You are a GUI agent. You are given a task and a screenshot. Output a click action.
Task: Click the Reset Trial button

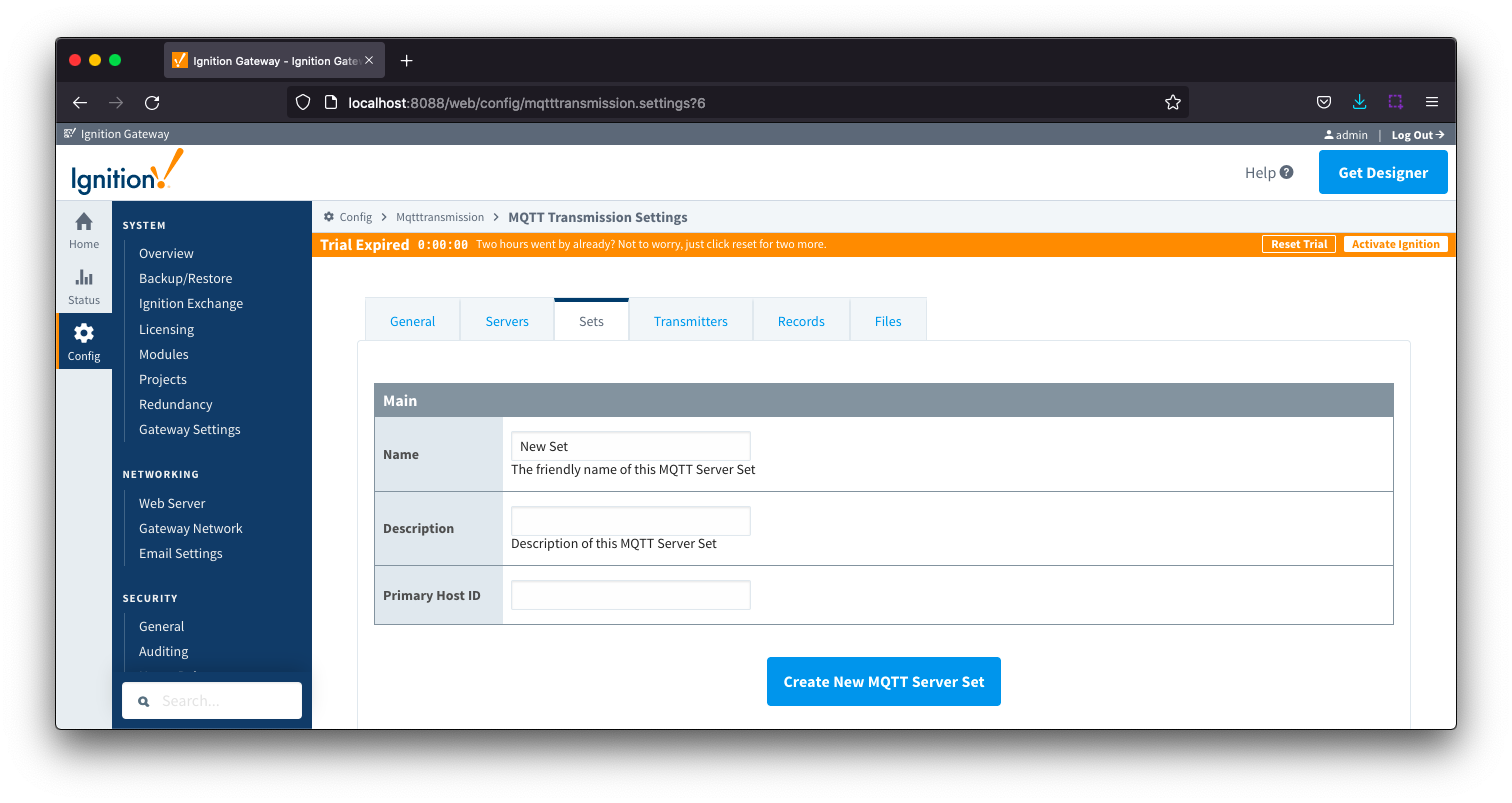[1299, 244]
